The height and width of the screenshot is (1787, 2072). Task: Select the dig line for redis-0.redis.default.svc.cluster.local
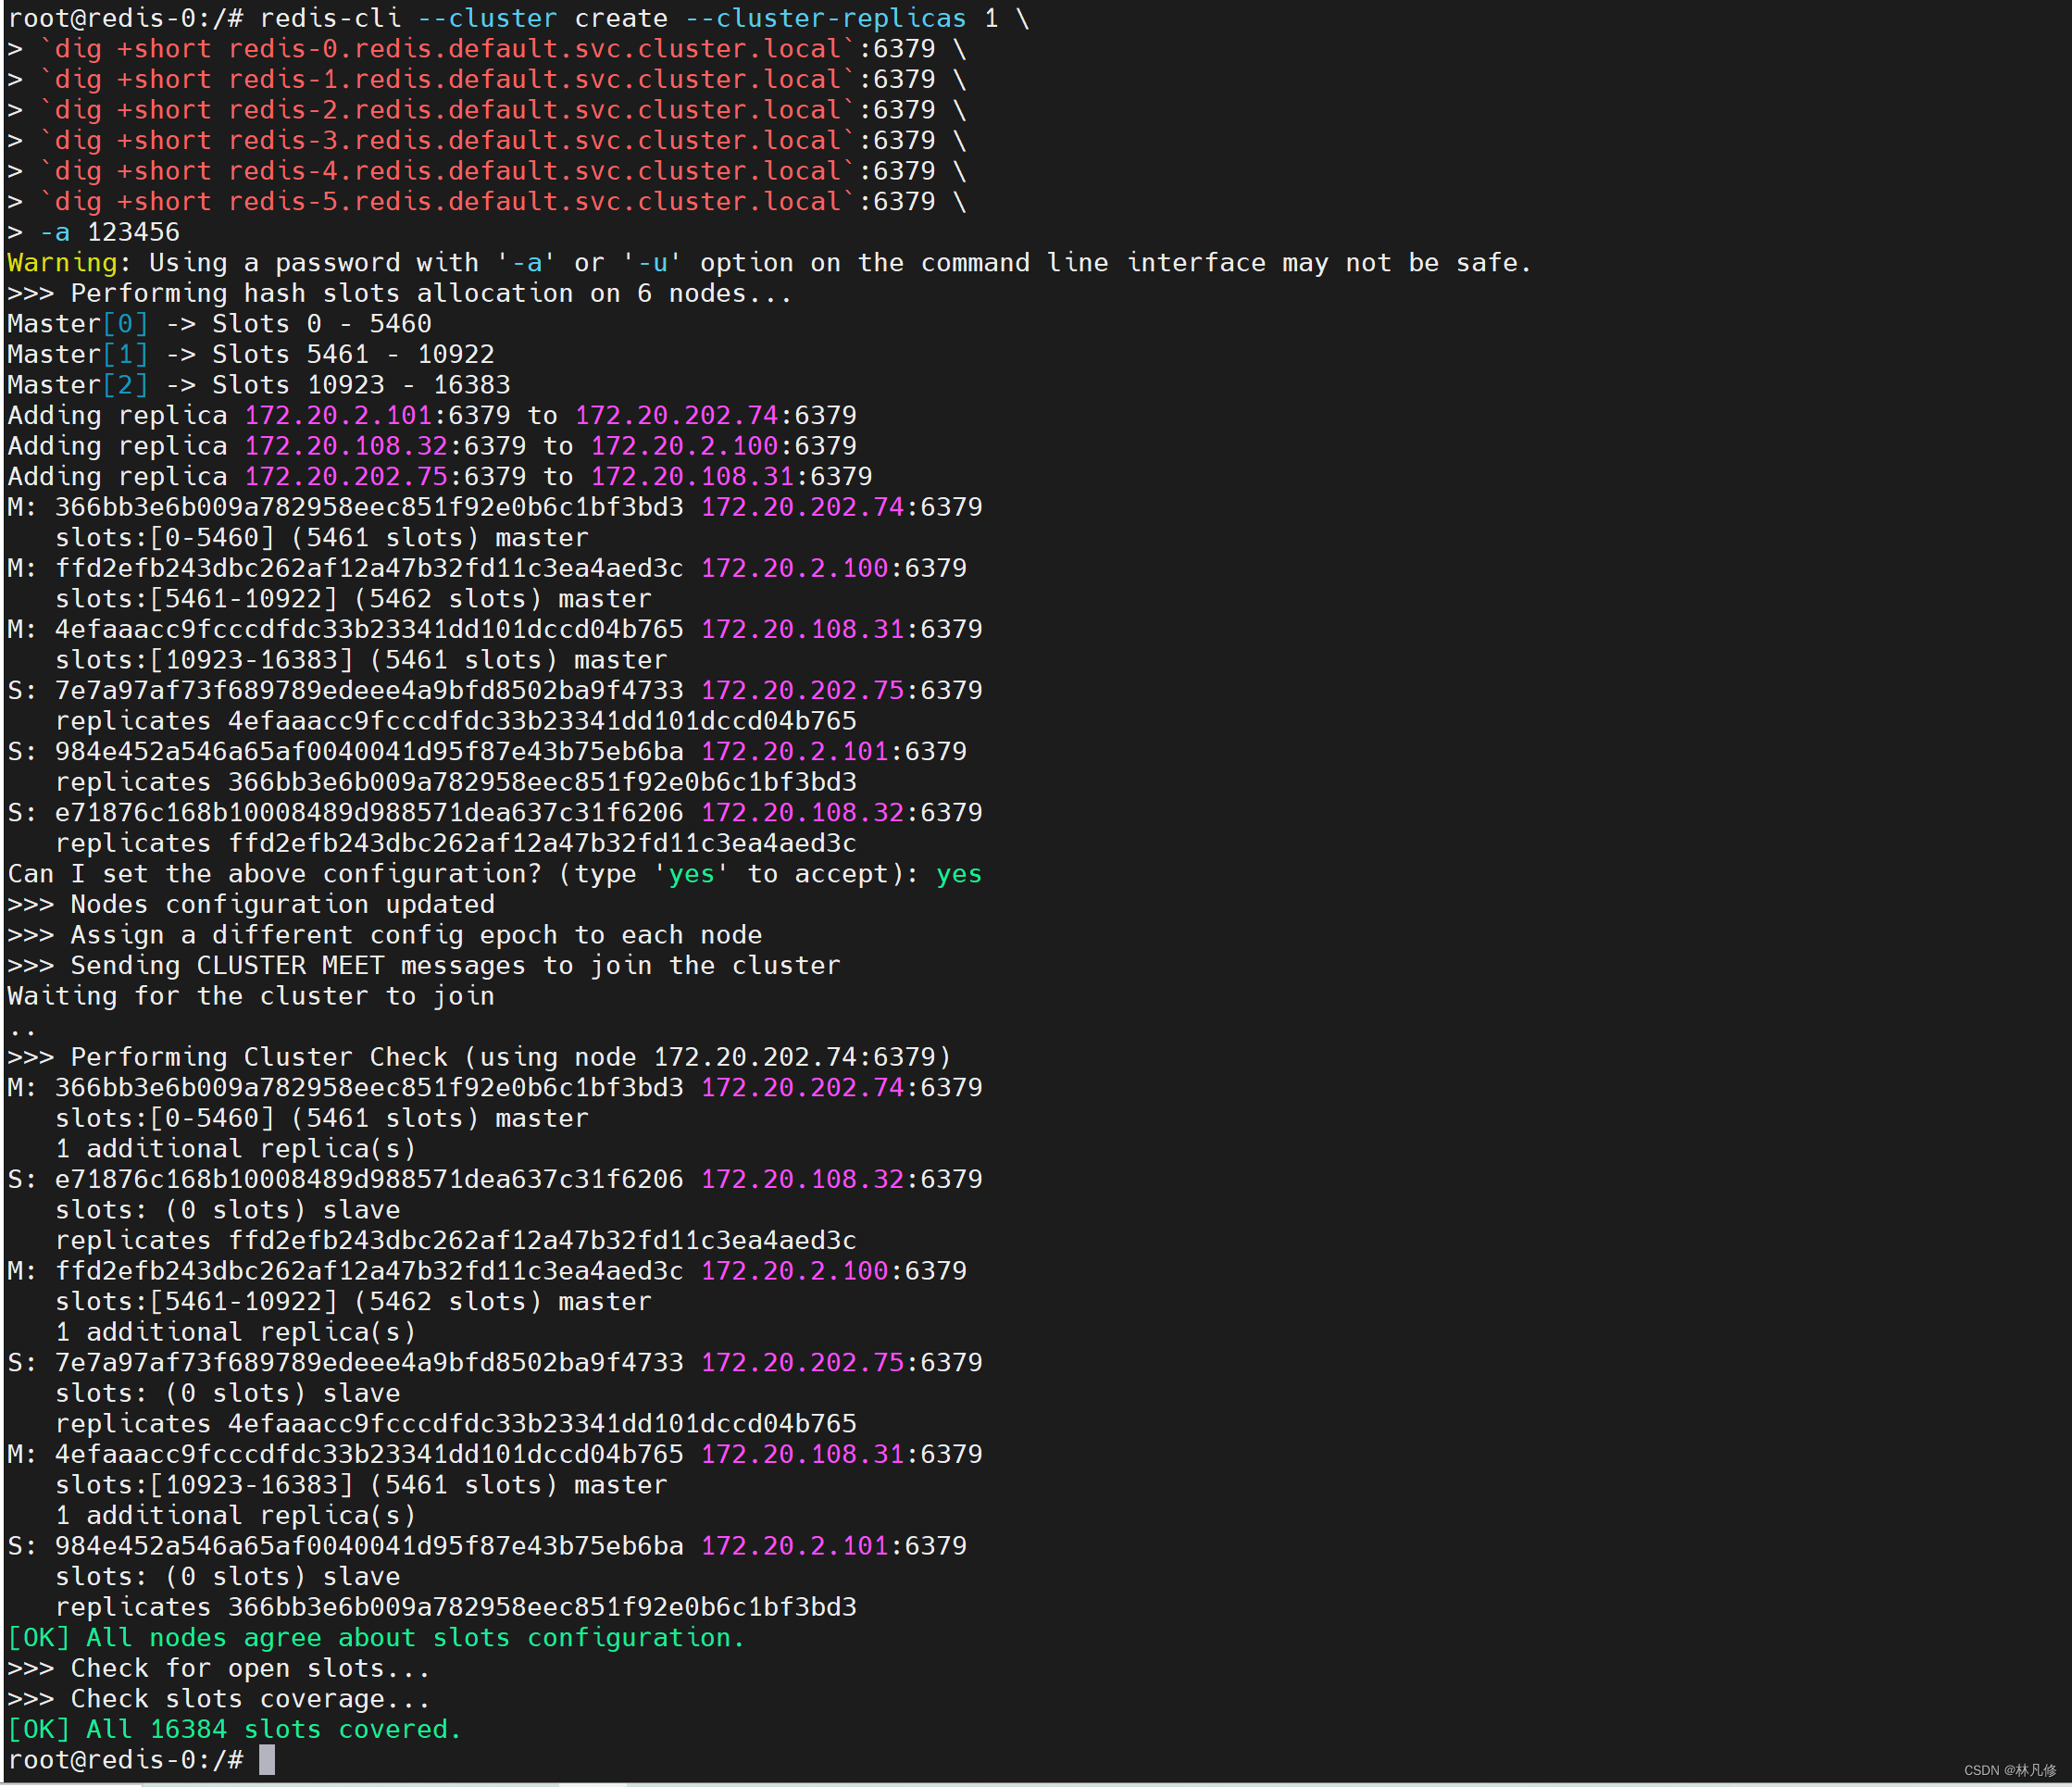pyautogui.click(x=487, y=49)
